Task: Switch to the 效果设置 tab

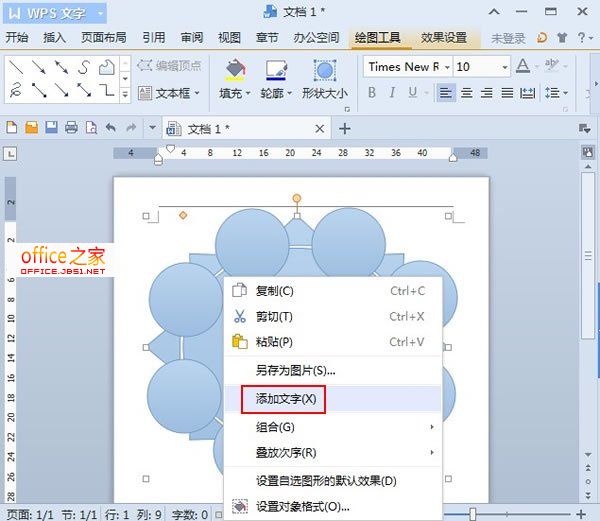Action: pyautogui.click(x=444, y=37)
